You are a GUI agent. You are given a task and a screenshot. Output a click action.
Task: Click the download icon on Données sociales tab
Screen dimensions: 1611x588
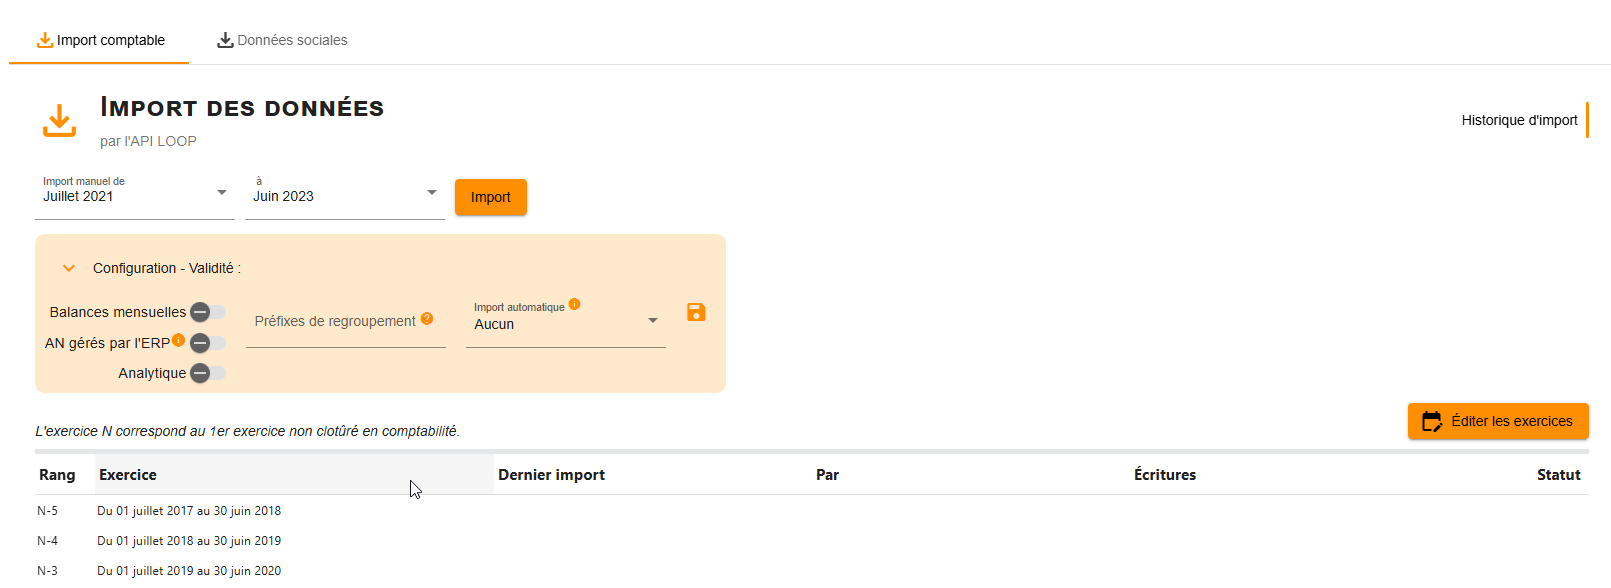click(225, 40)
